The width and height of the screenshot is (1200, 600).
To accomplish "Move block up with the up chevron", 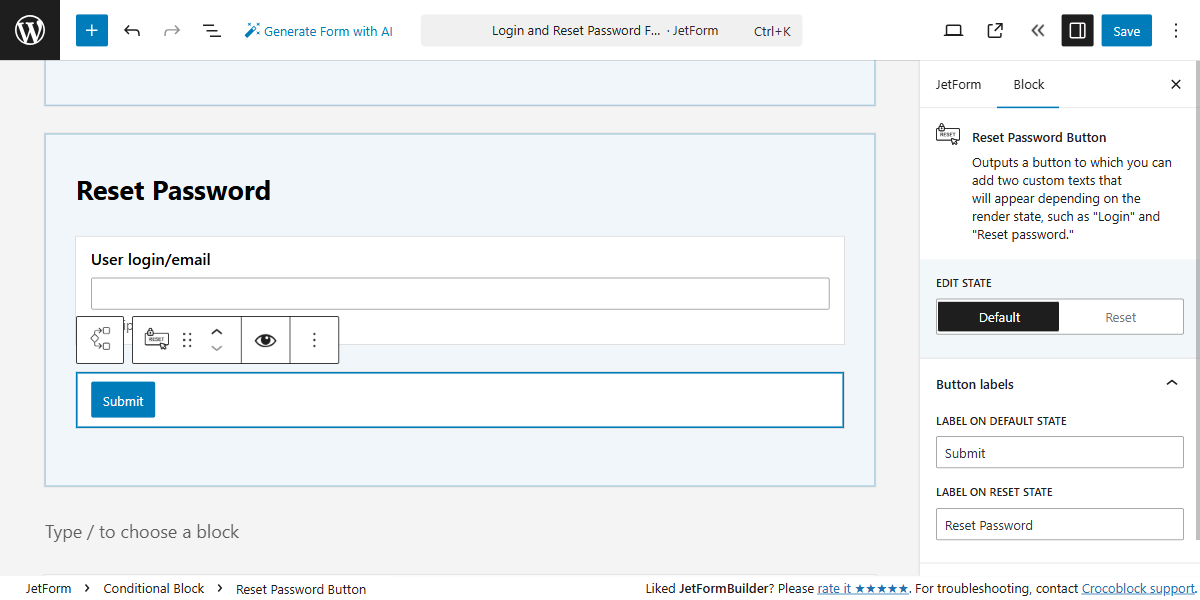I will 217,331.
